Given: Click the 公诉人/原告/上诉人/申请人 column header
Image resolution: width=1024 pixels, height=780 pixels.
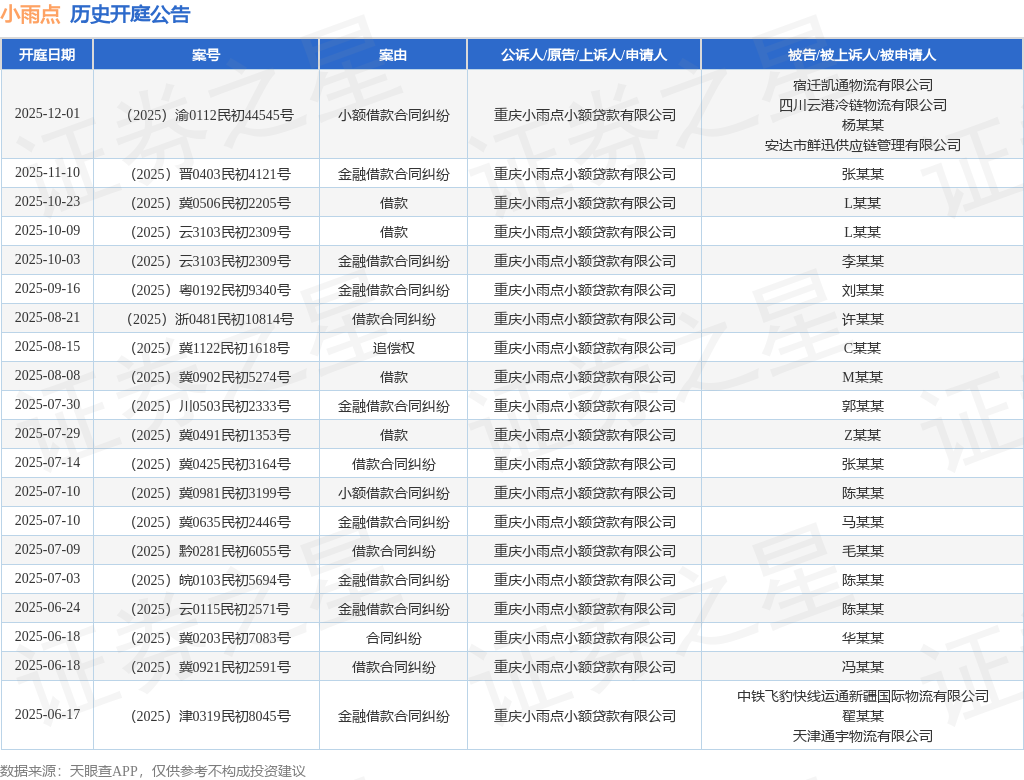Looking at the screenshot, I should coord(584,55).
